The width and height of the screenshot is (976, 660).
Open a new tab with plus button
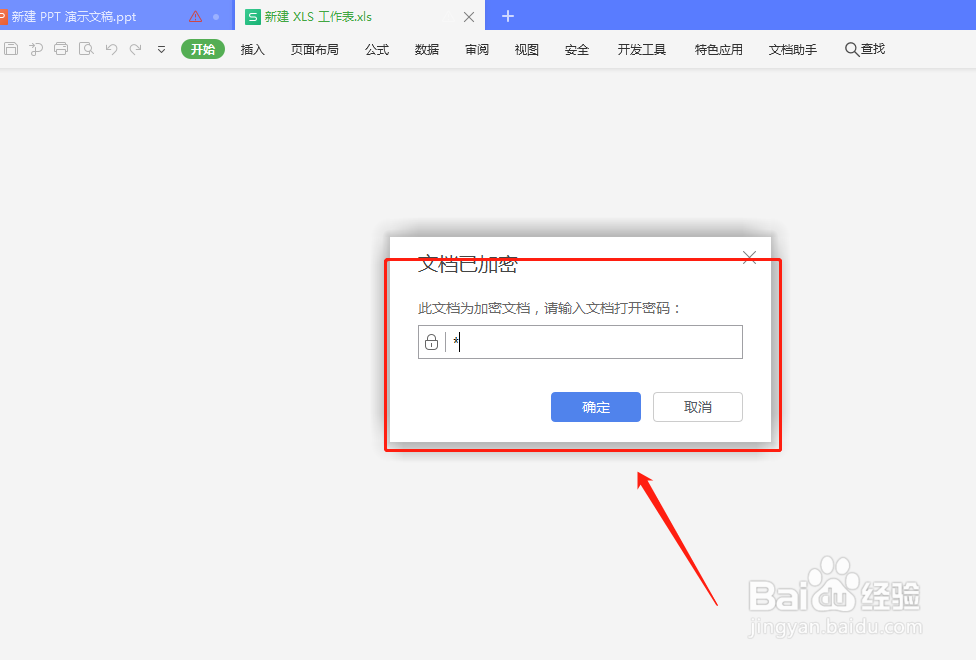tap(508, 16)
